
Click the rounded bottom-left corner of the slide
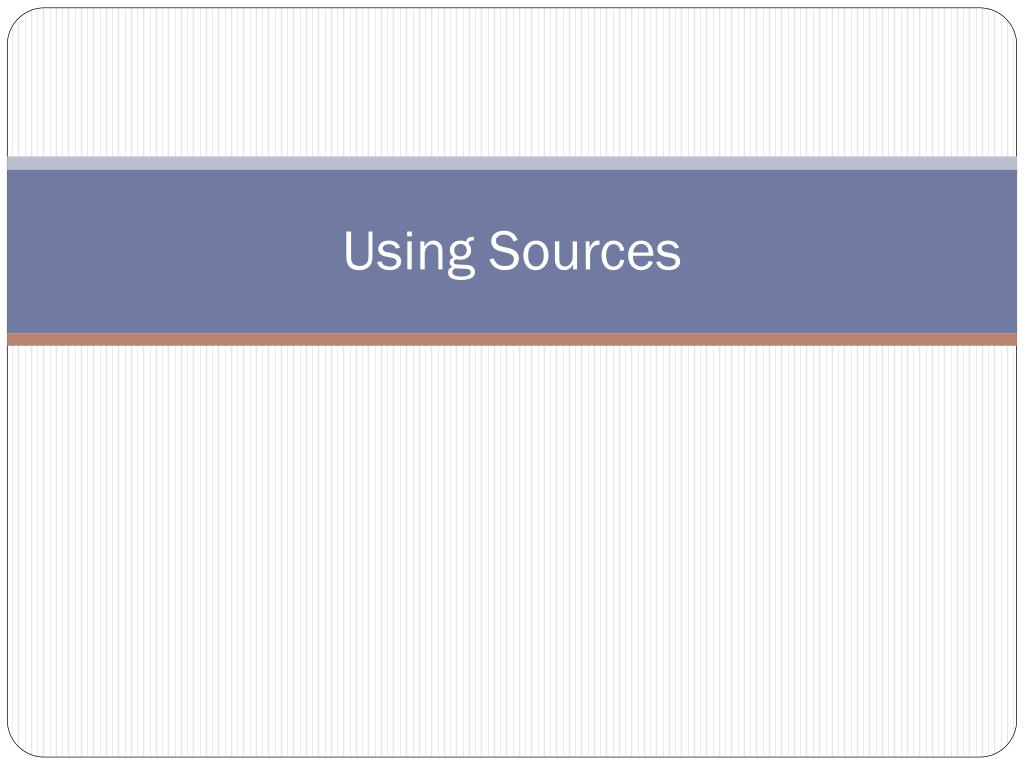(18, 746)
